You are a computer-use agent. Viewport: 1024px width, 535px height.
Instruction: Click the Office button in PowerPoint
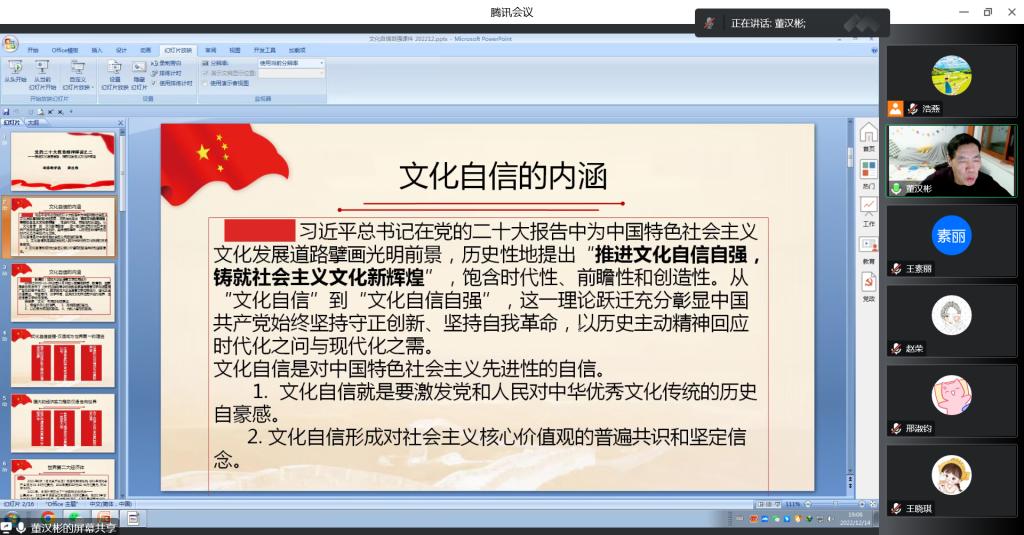tap(10, 44)
